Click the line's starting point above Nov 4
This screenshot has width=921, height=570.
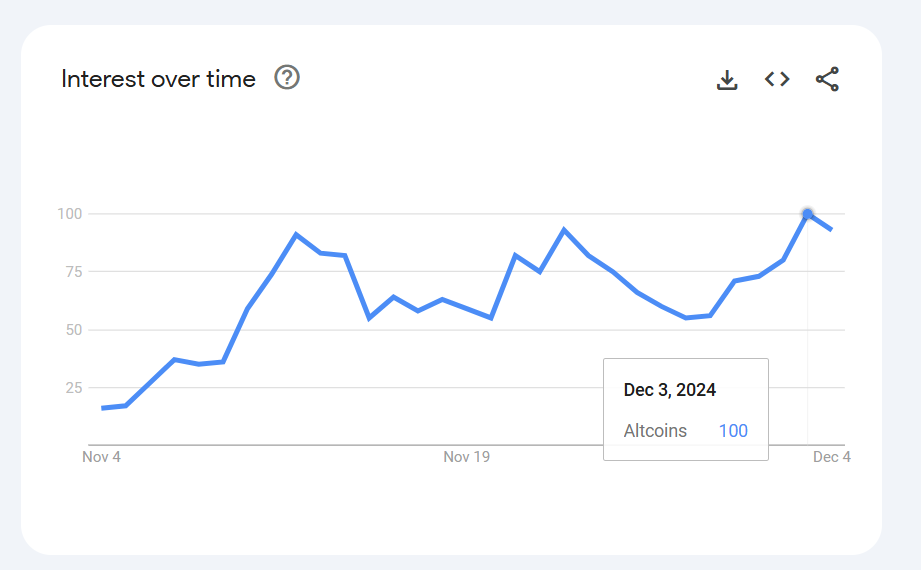pyautogui.click(x=102, y=408)
